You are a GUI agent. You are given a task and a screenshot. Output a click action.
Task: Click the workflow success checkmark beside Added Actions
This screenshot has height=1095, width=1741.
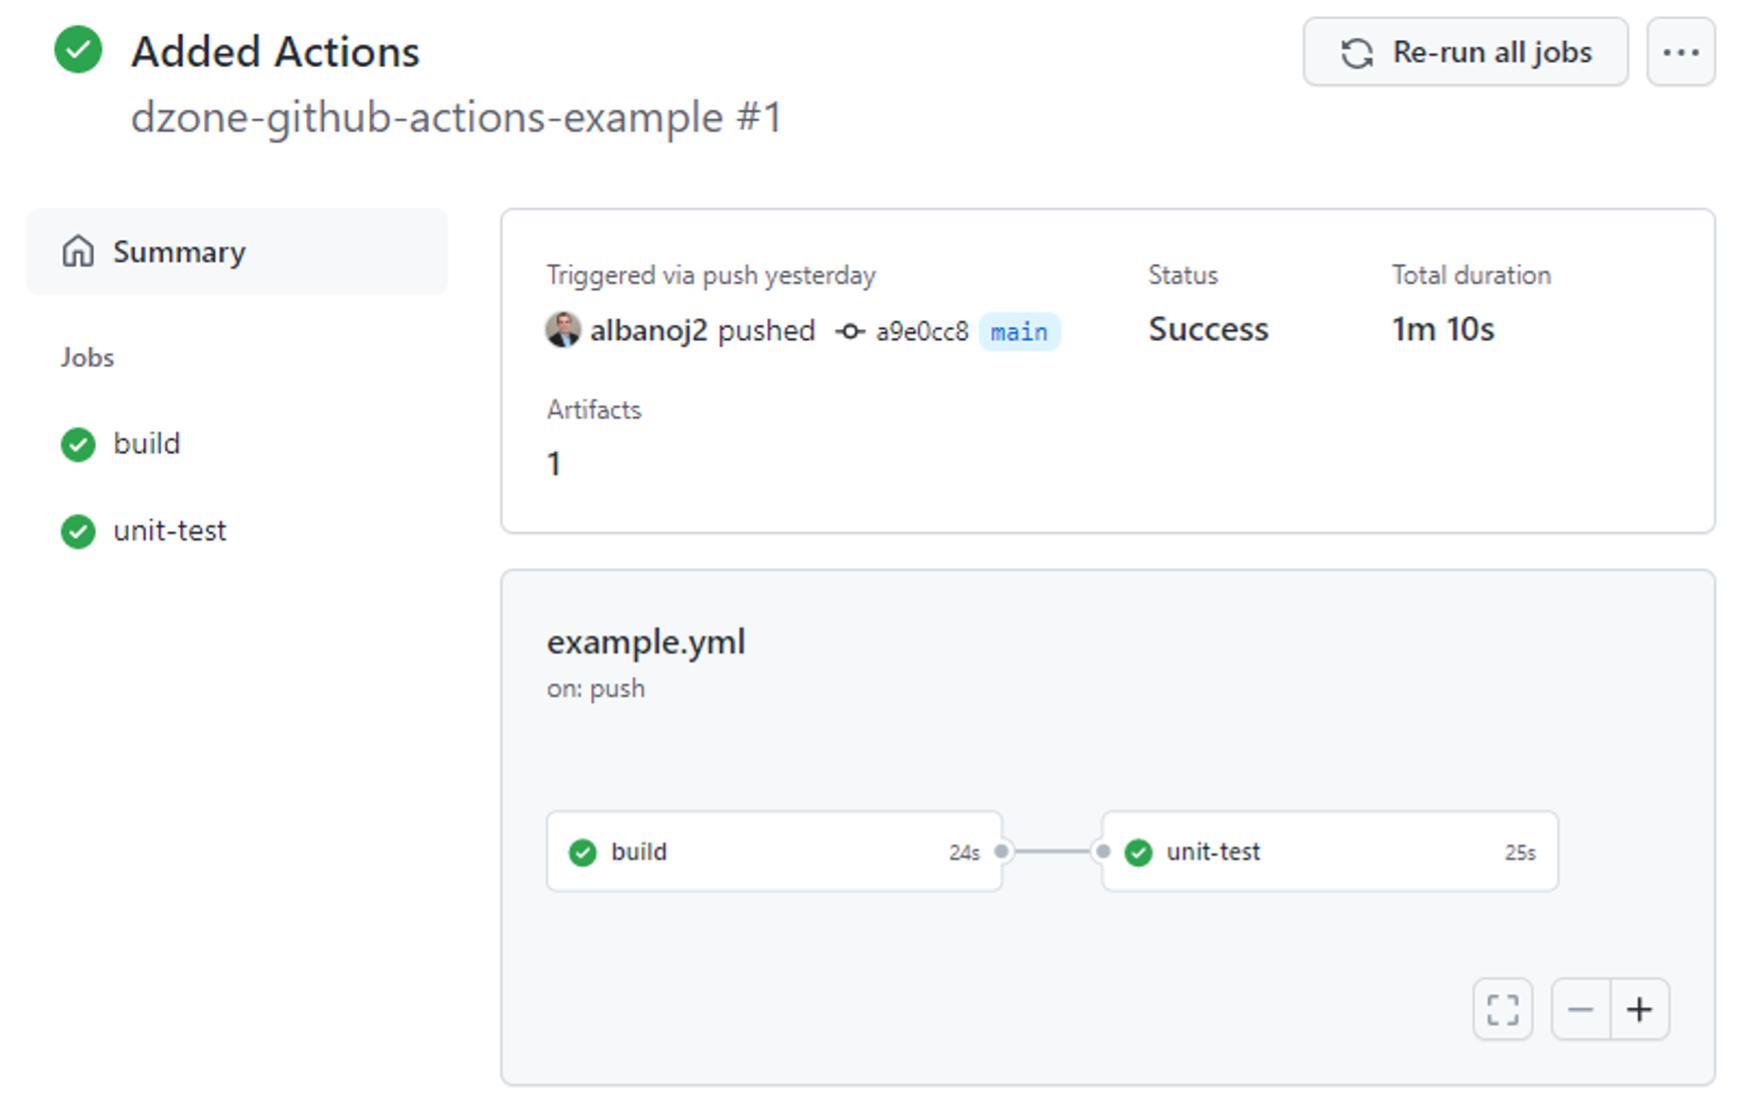[x=78, y=50]
